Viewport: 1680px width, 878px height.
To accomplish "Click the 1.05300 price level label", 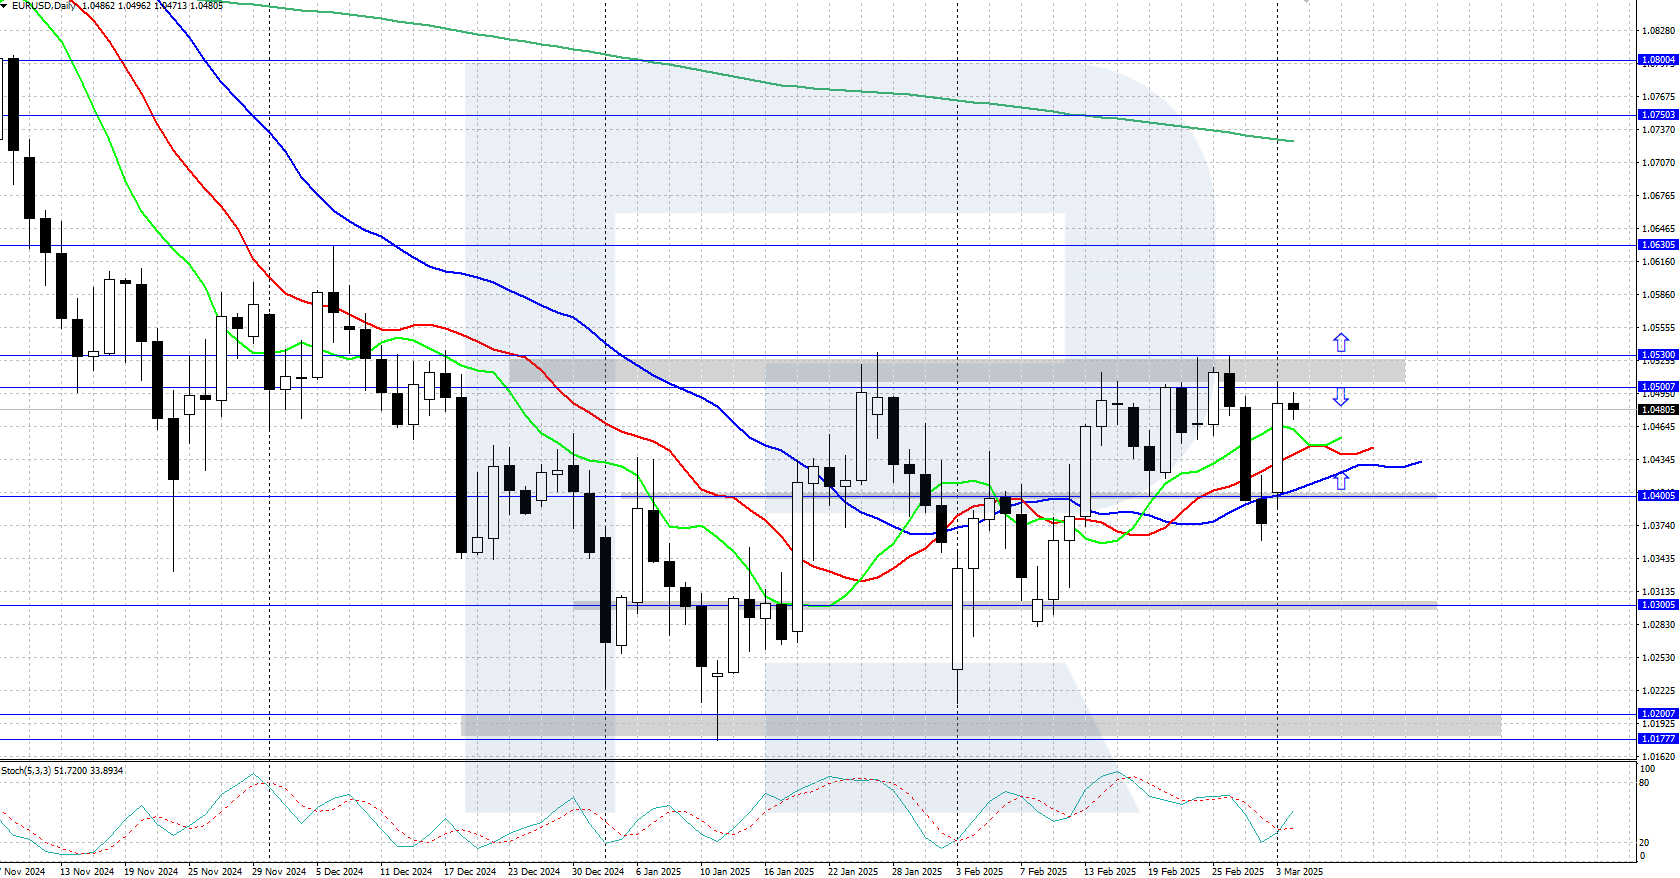I will coord(1658,355).
